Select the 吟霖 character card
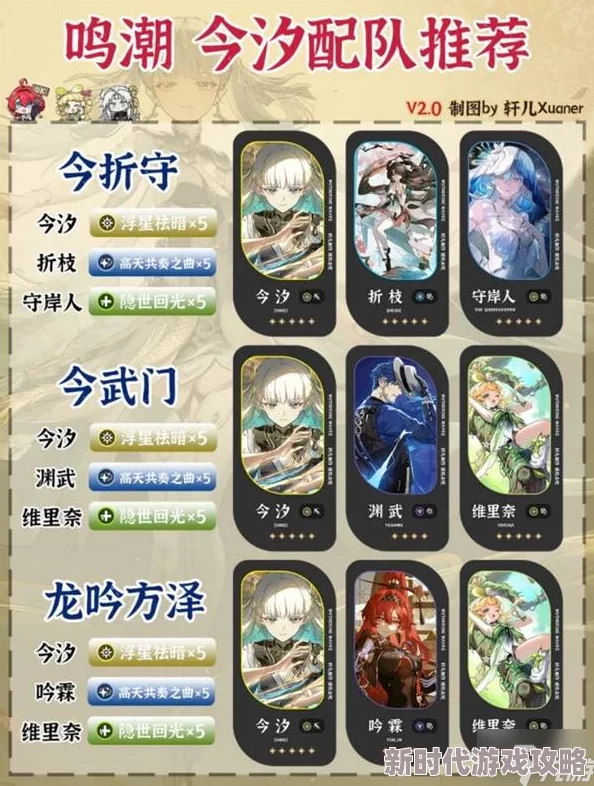 pyautogui.click(x=397, y=662)
